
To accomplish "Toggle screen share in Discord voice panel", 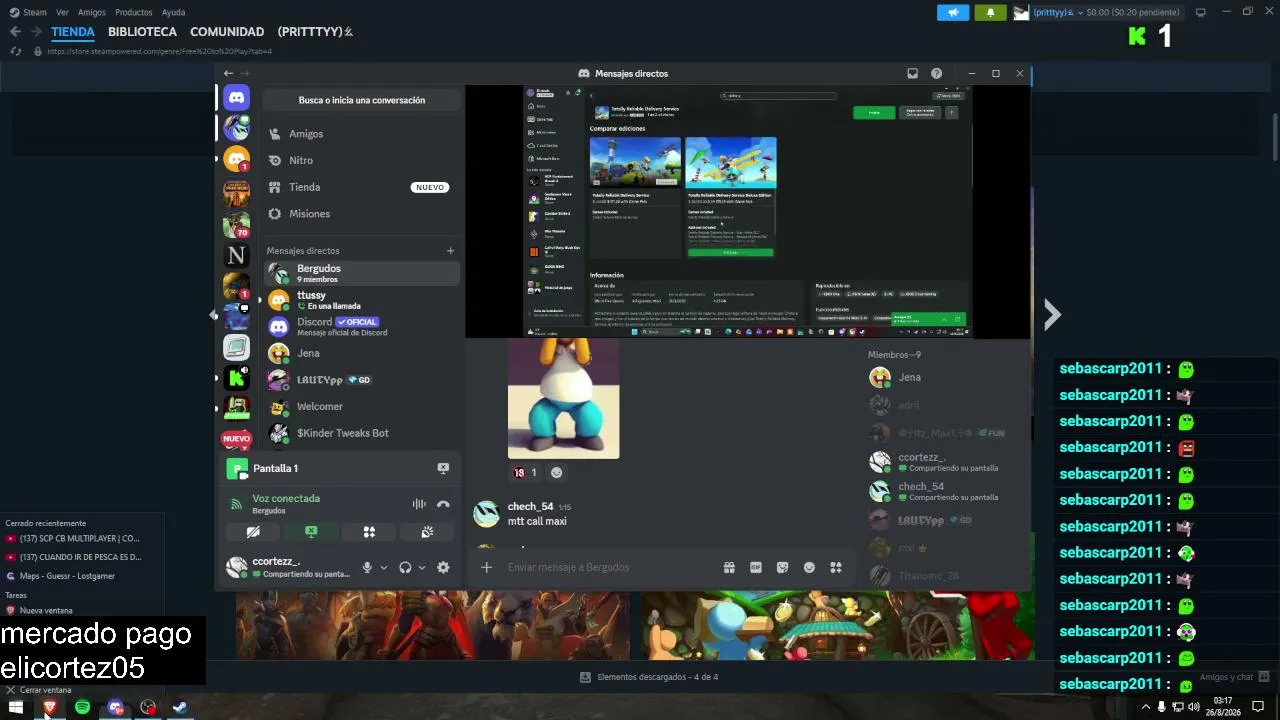I will (311, 532).
